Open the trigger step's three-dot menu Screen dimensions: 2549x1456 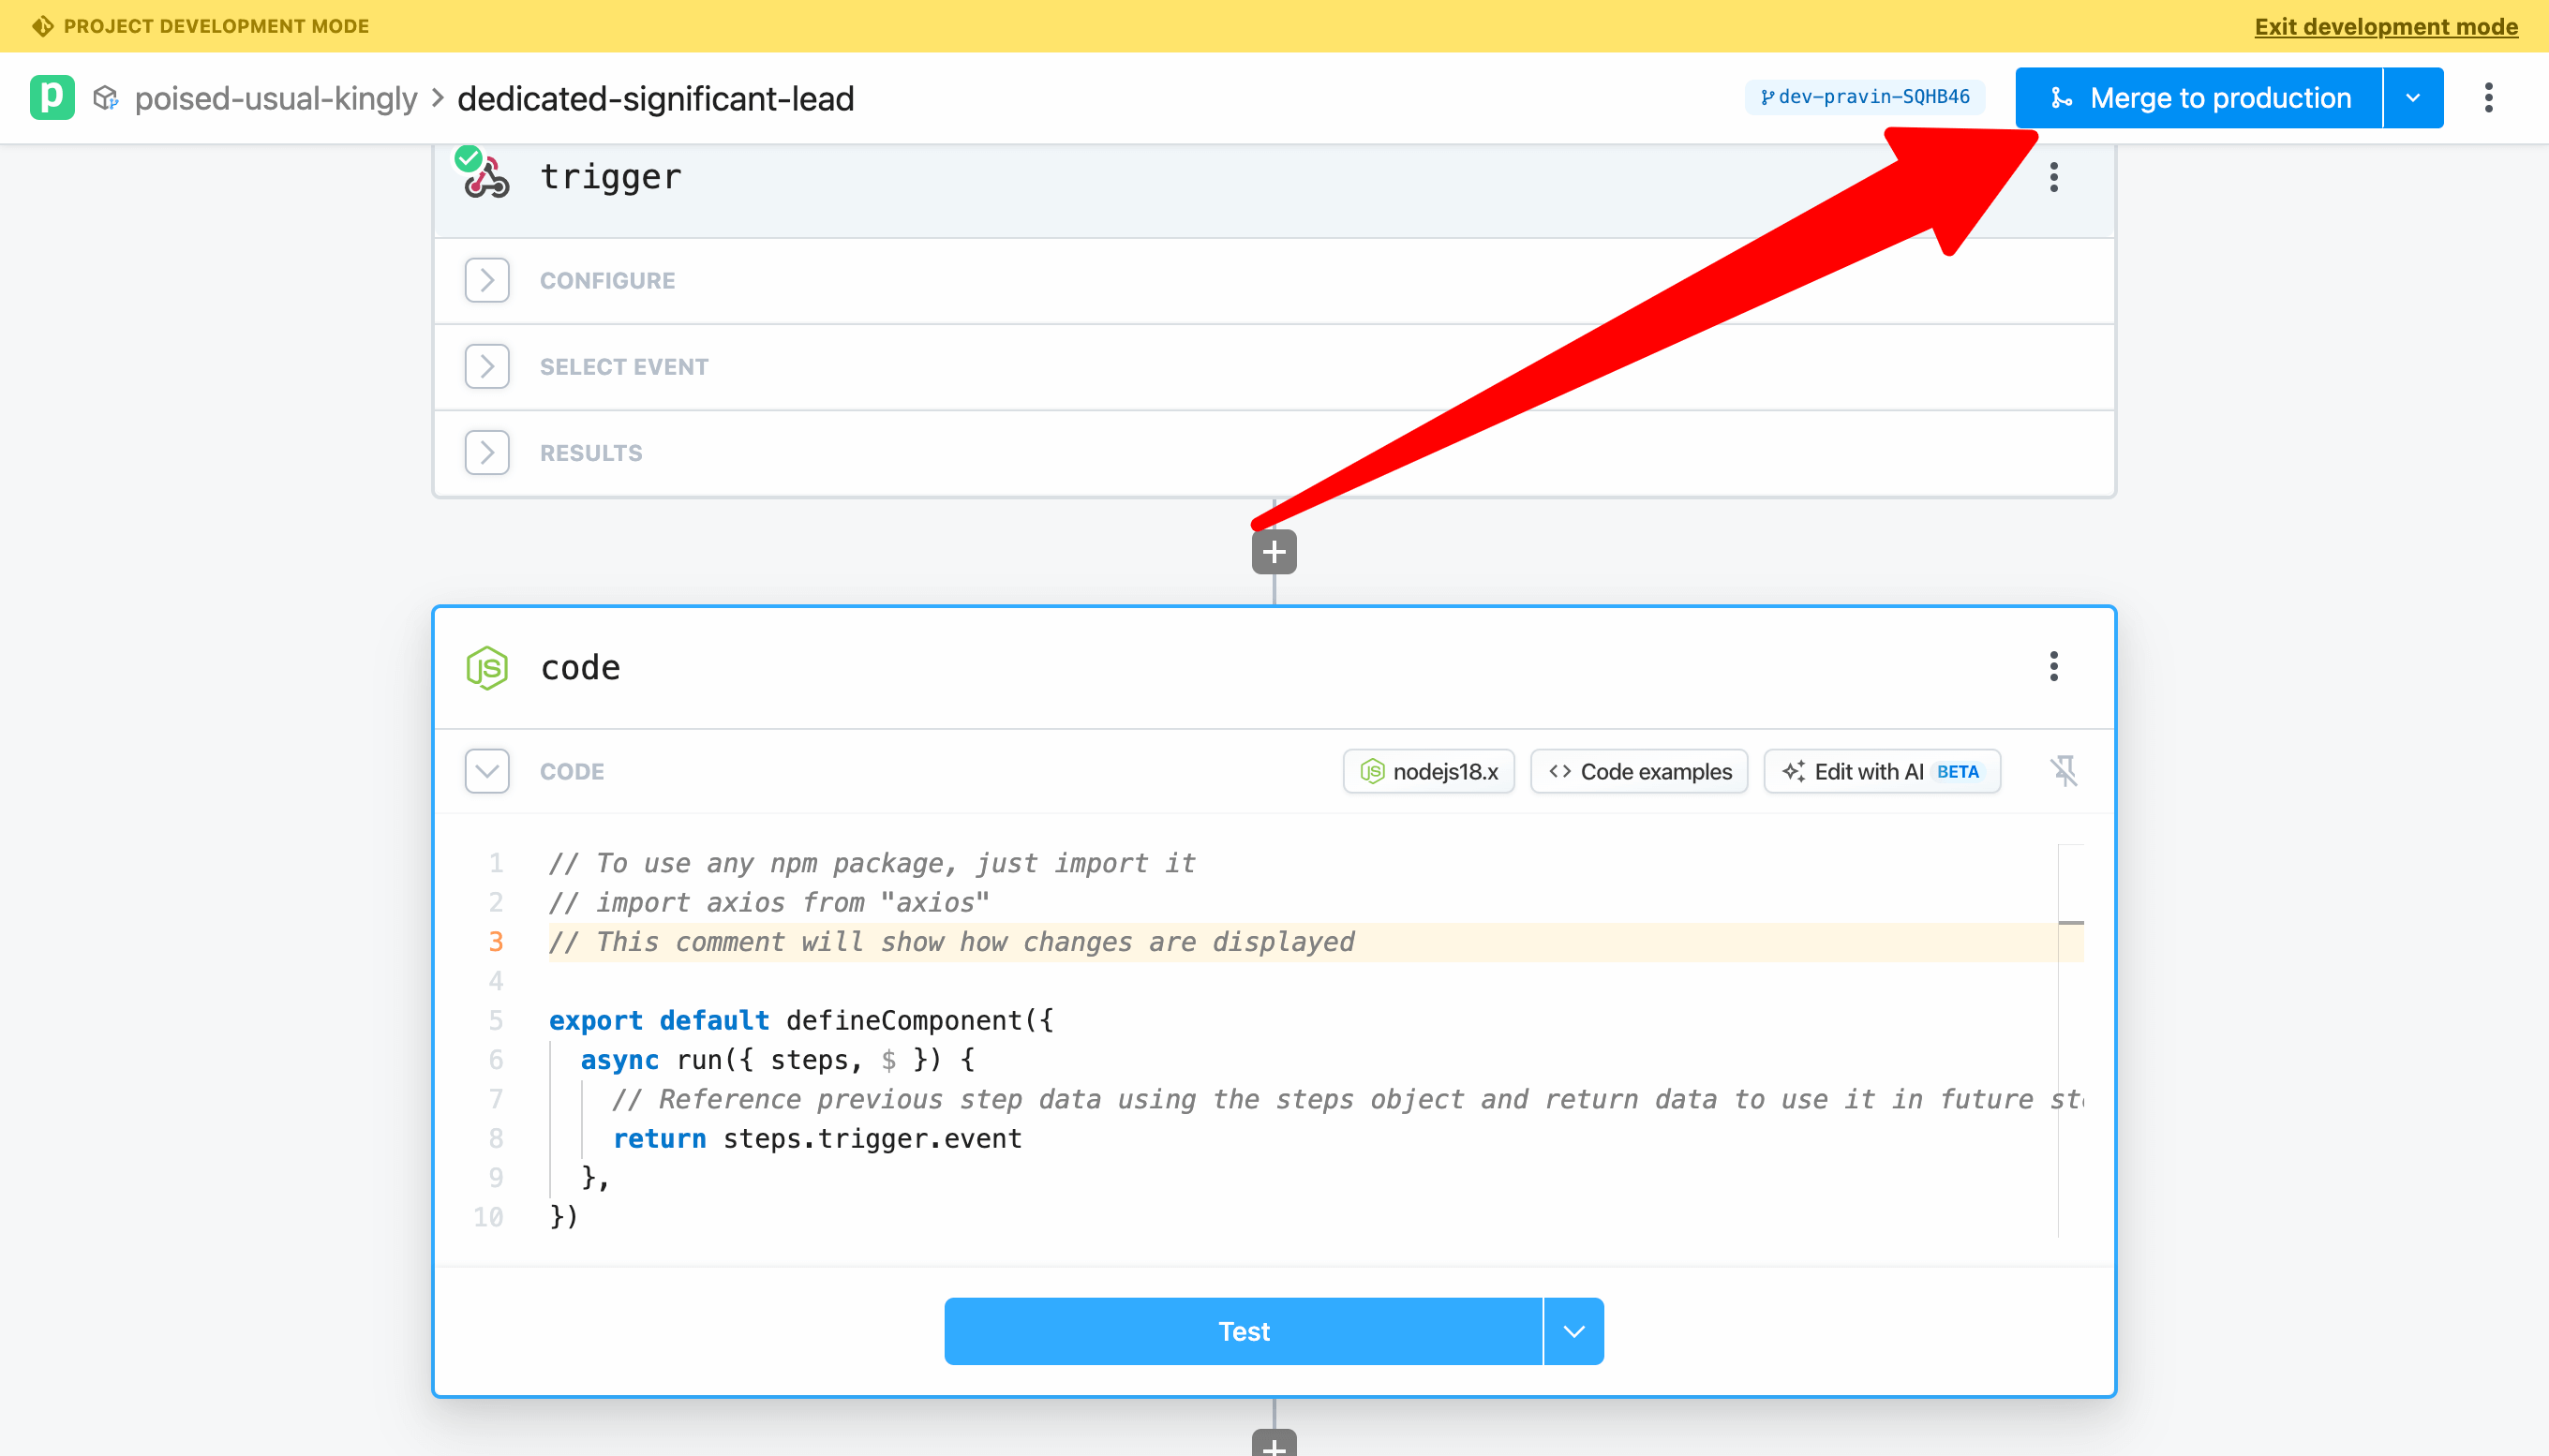pos(2053,177)
